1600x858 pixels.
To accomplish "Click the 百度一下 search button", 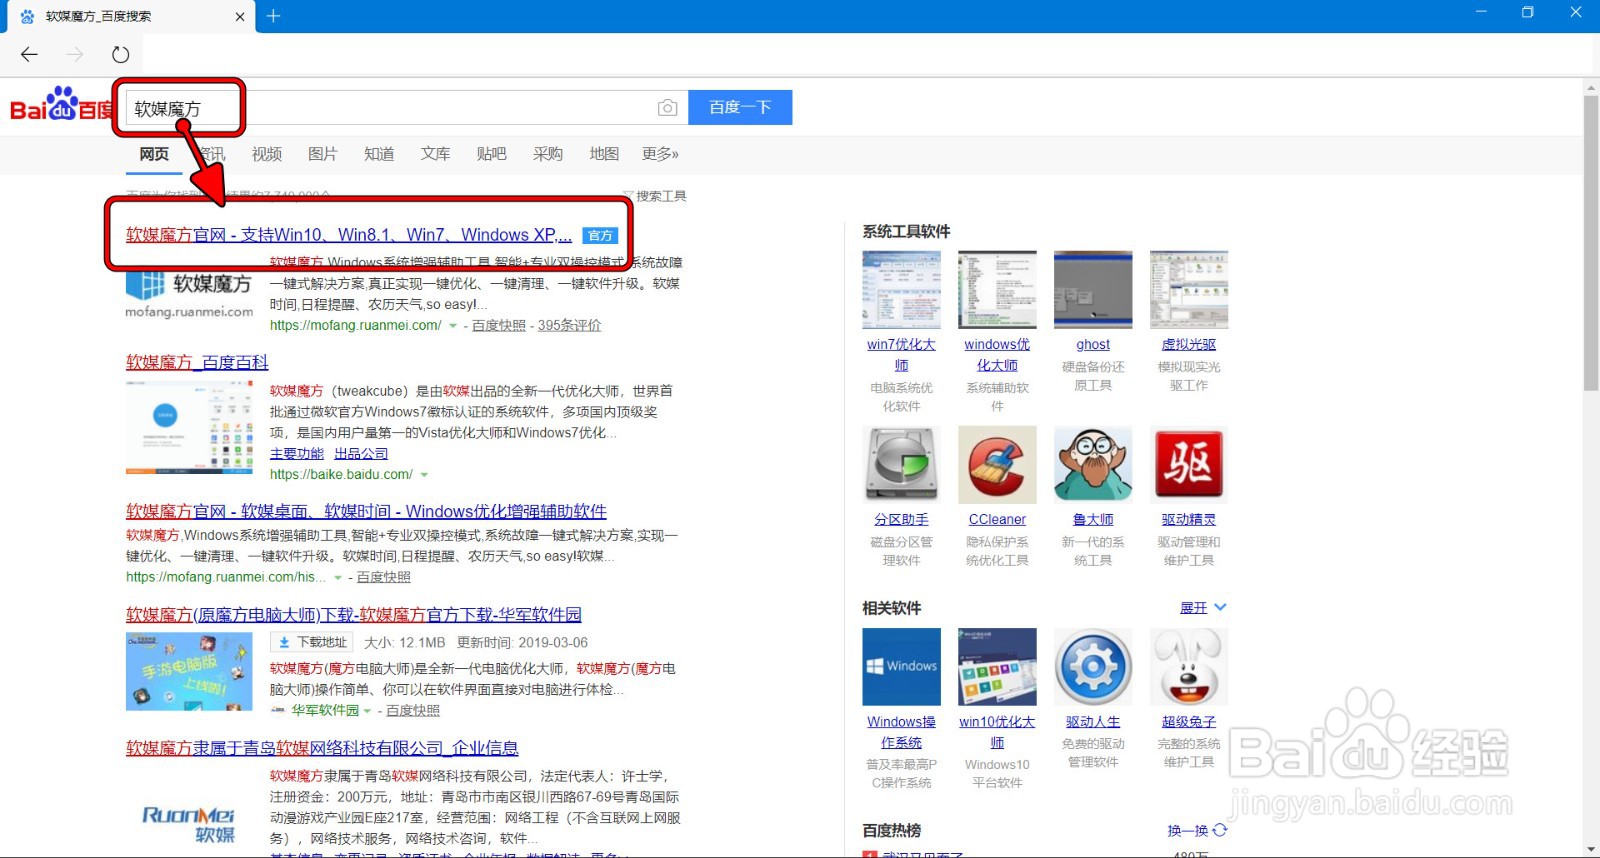I will pyautogui.click(x=740, y=107).
